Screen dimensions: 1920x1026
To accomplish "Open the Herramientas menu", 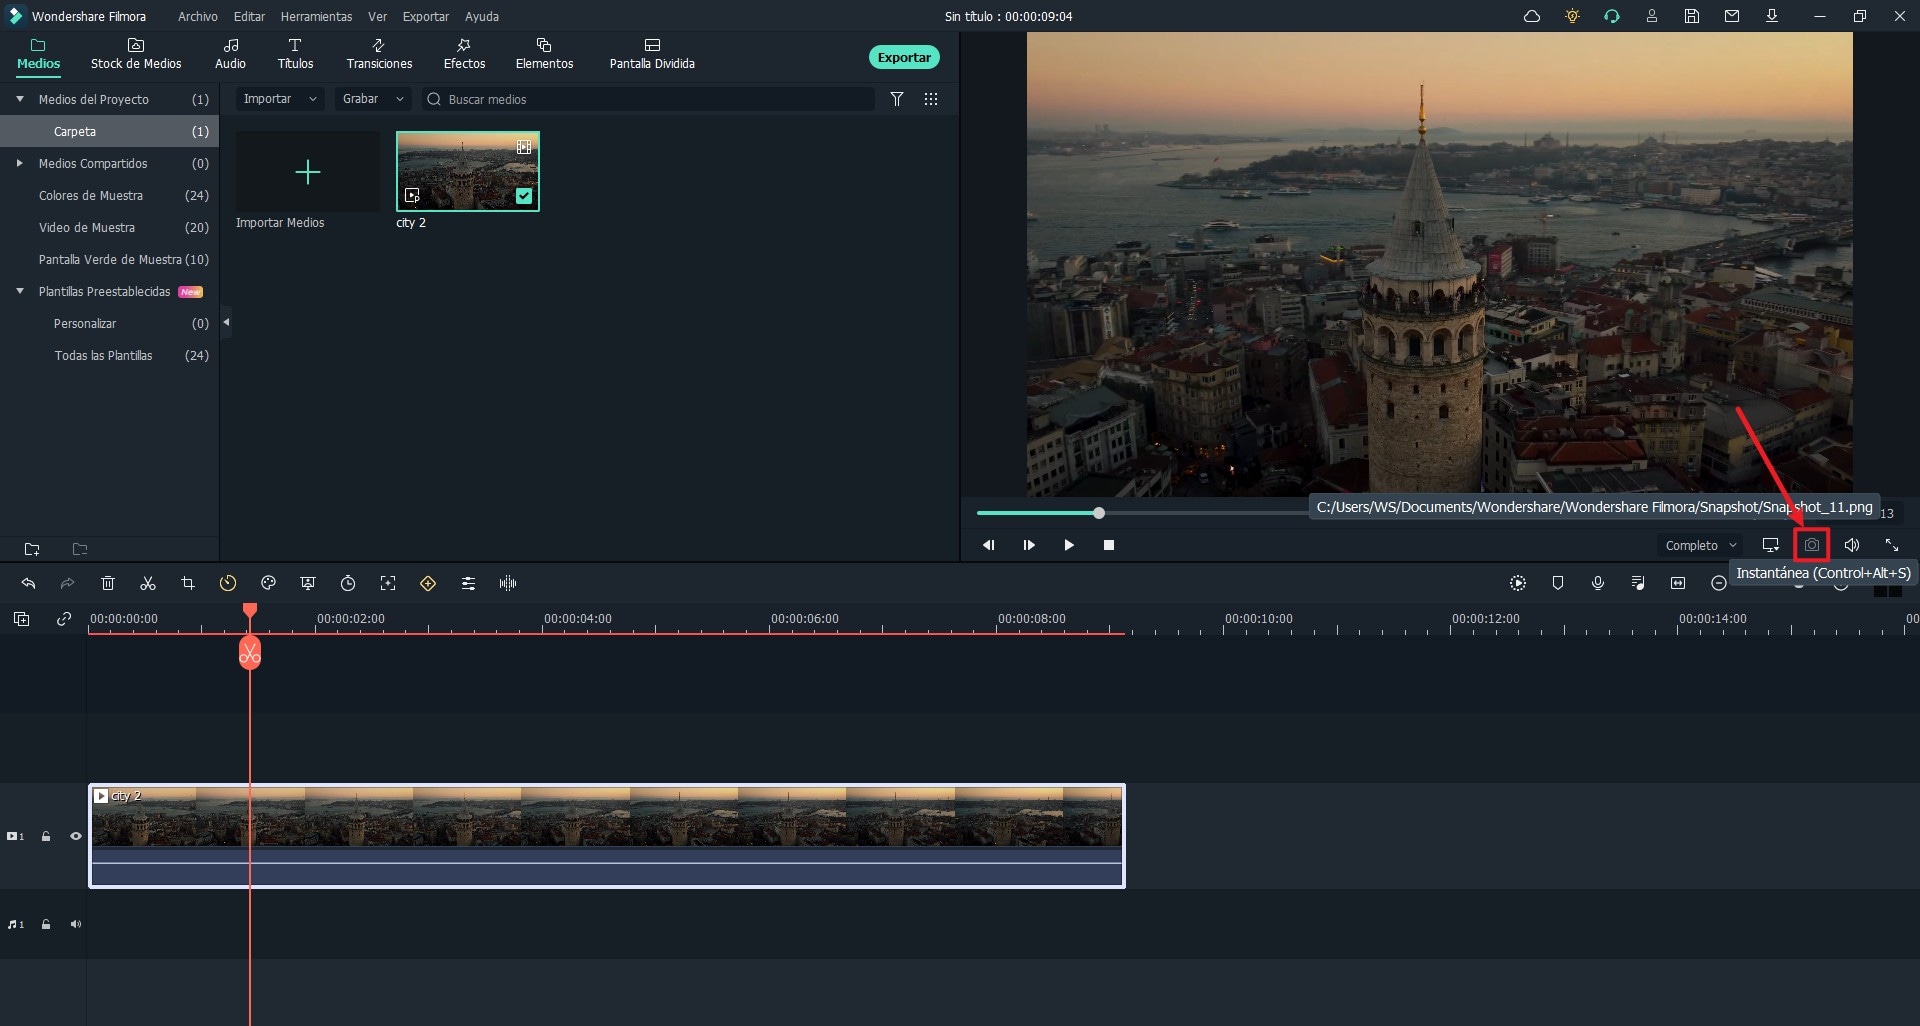I will (316, 16).
